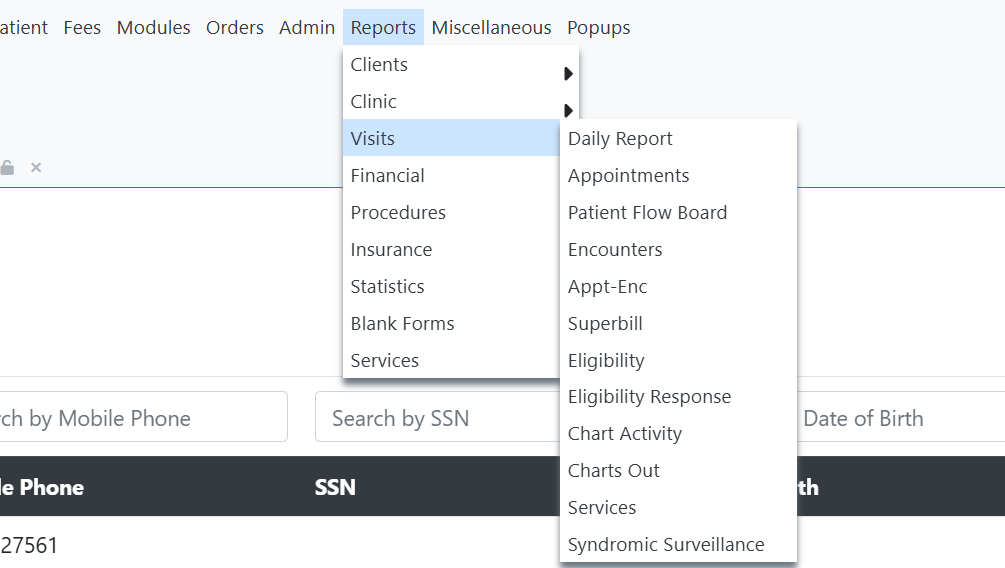The image size is (1005, 568).
Task: Sort by the SSN column header
Action: click(x=335, y=487)
